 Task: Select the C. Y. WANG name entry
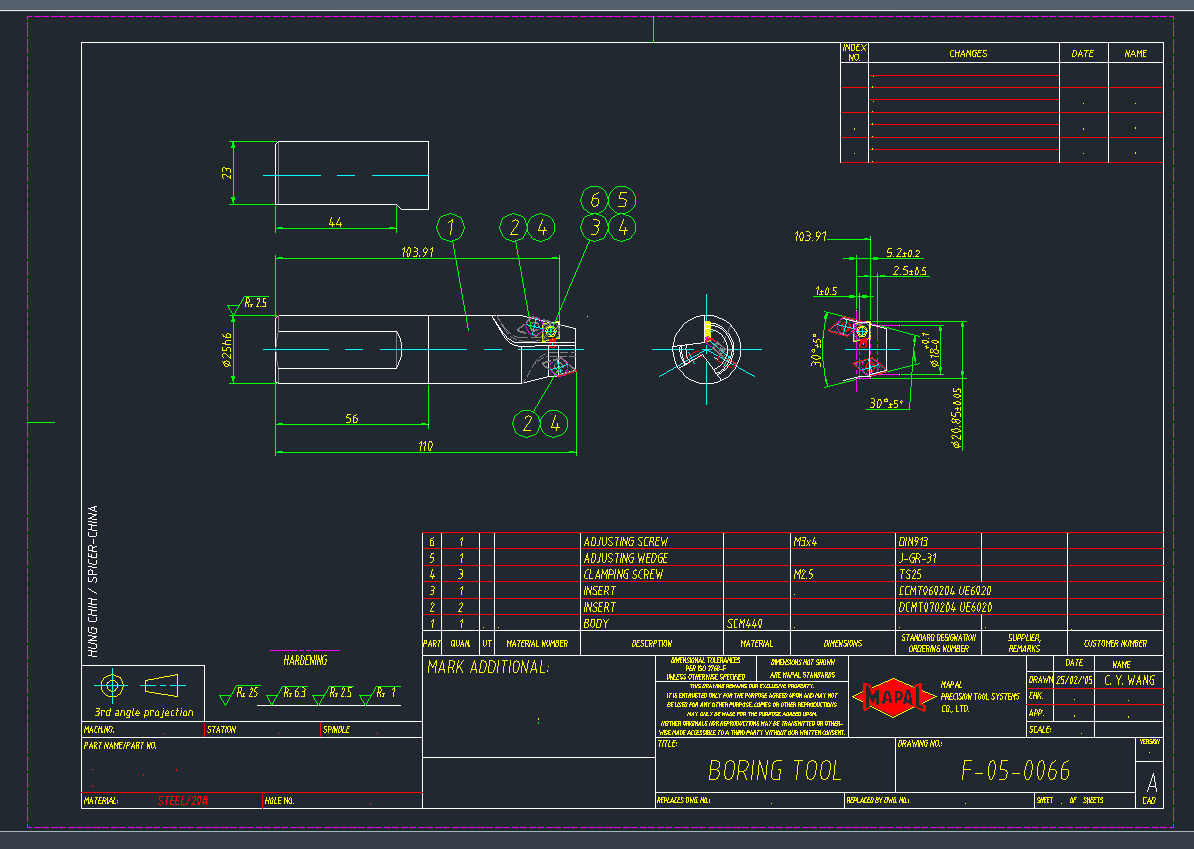click(x=1129, y=680)
